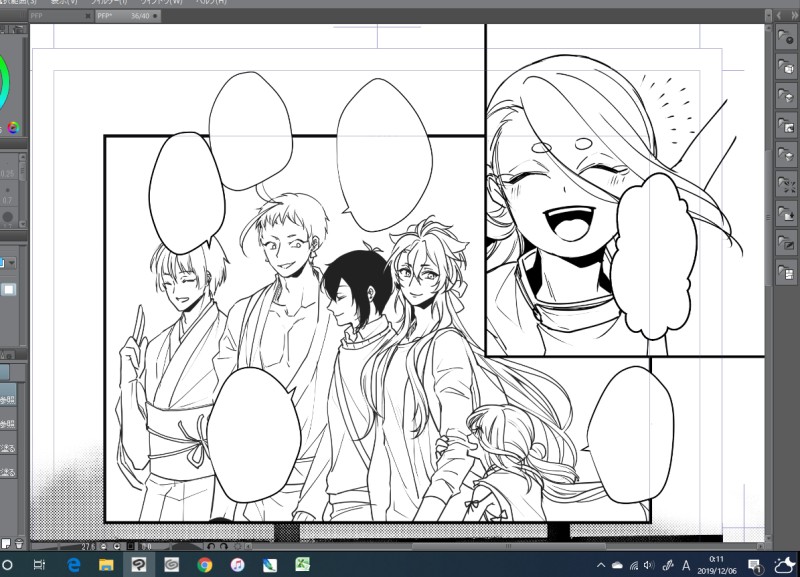Open the volume control in system tray
800x577 pixels.
point(649,565)
